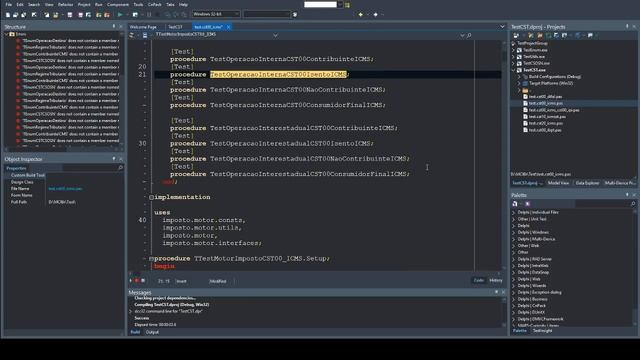Screen dimensions: 640x360
Task: Expand TestEnum.exe project node
Action: (x=514, y=50)
